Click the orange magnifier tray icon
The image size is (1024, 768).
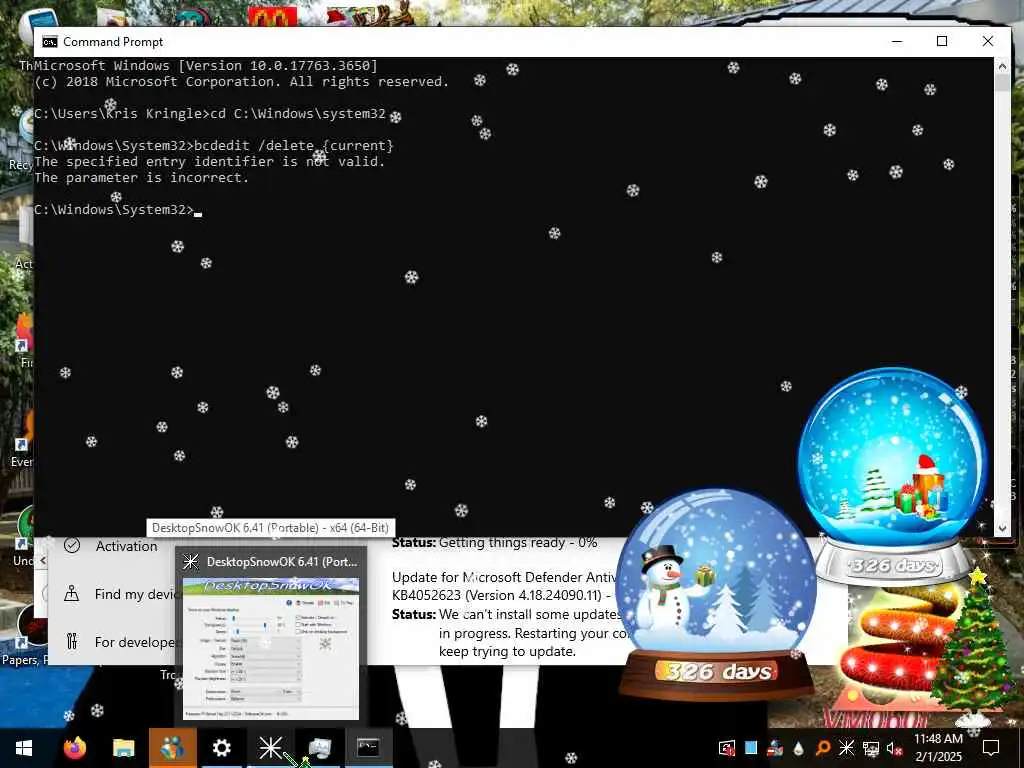pos(823,748)
